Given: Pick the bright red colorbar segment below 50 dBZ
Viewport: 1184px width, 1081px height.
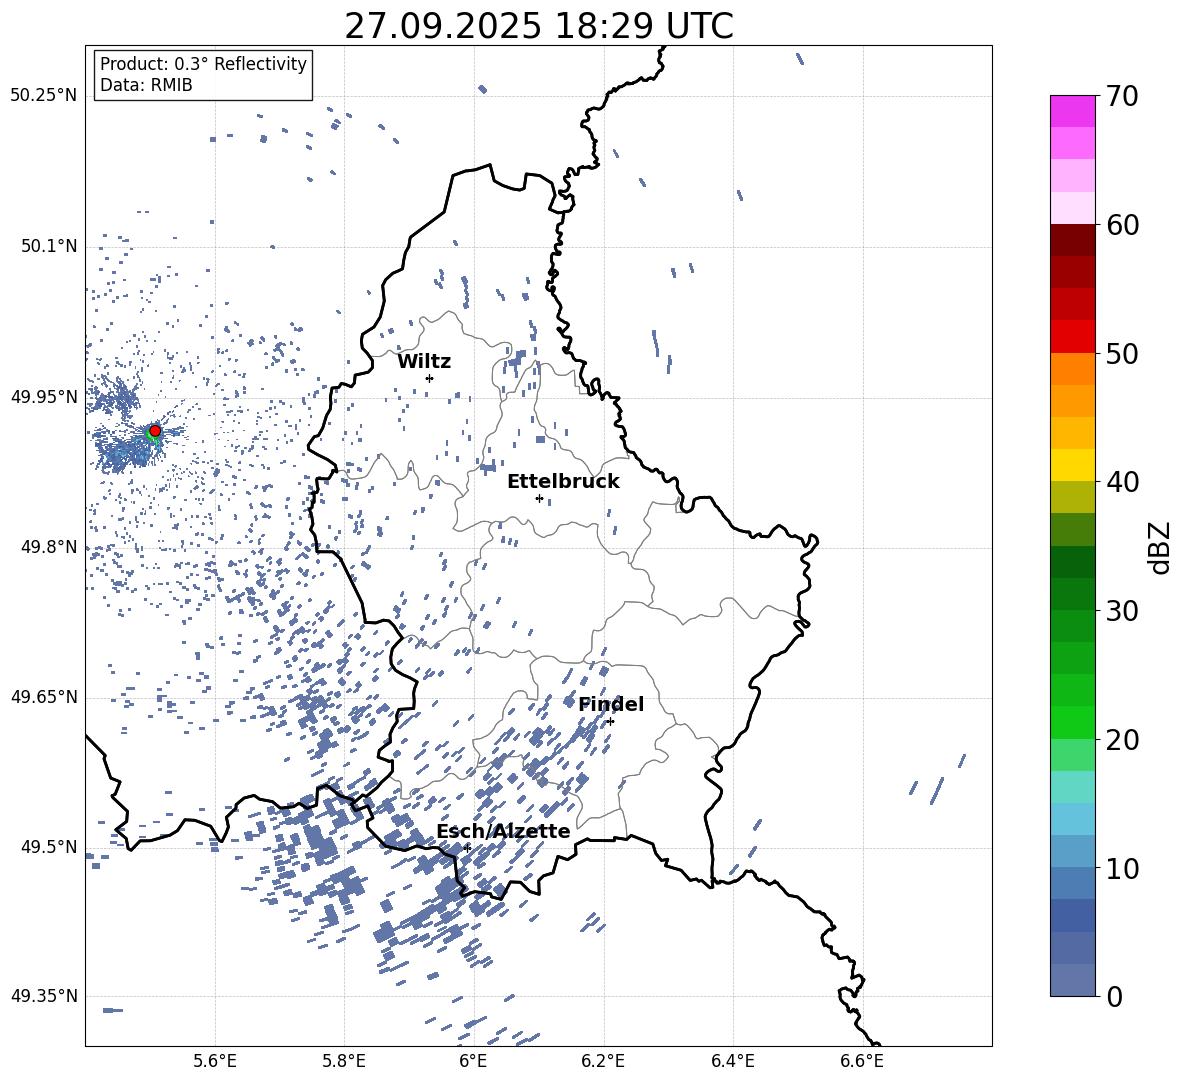Looking at the screenshot, I should point(1072,337).
